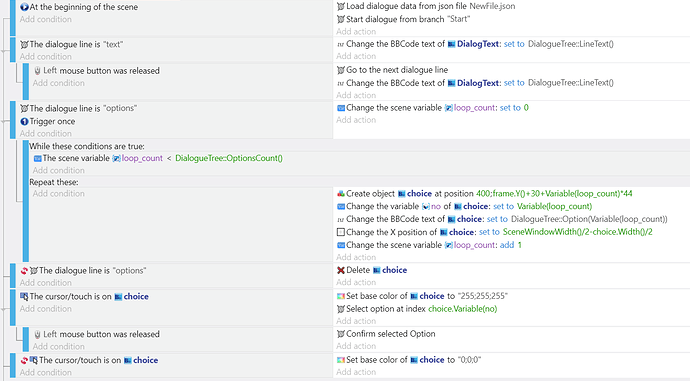Click Add condition under the While loop_count condition
This screenshot has width=690, height=381.
(59, 171)
